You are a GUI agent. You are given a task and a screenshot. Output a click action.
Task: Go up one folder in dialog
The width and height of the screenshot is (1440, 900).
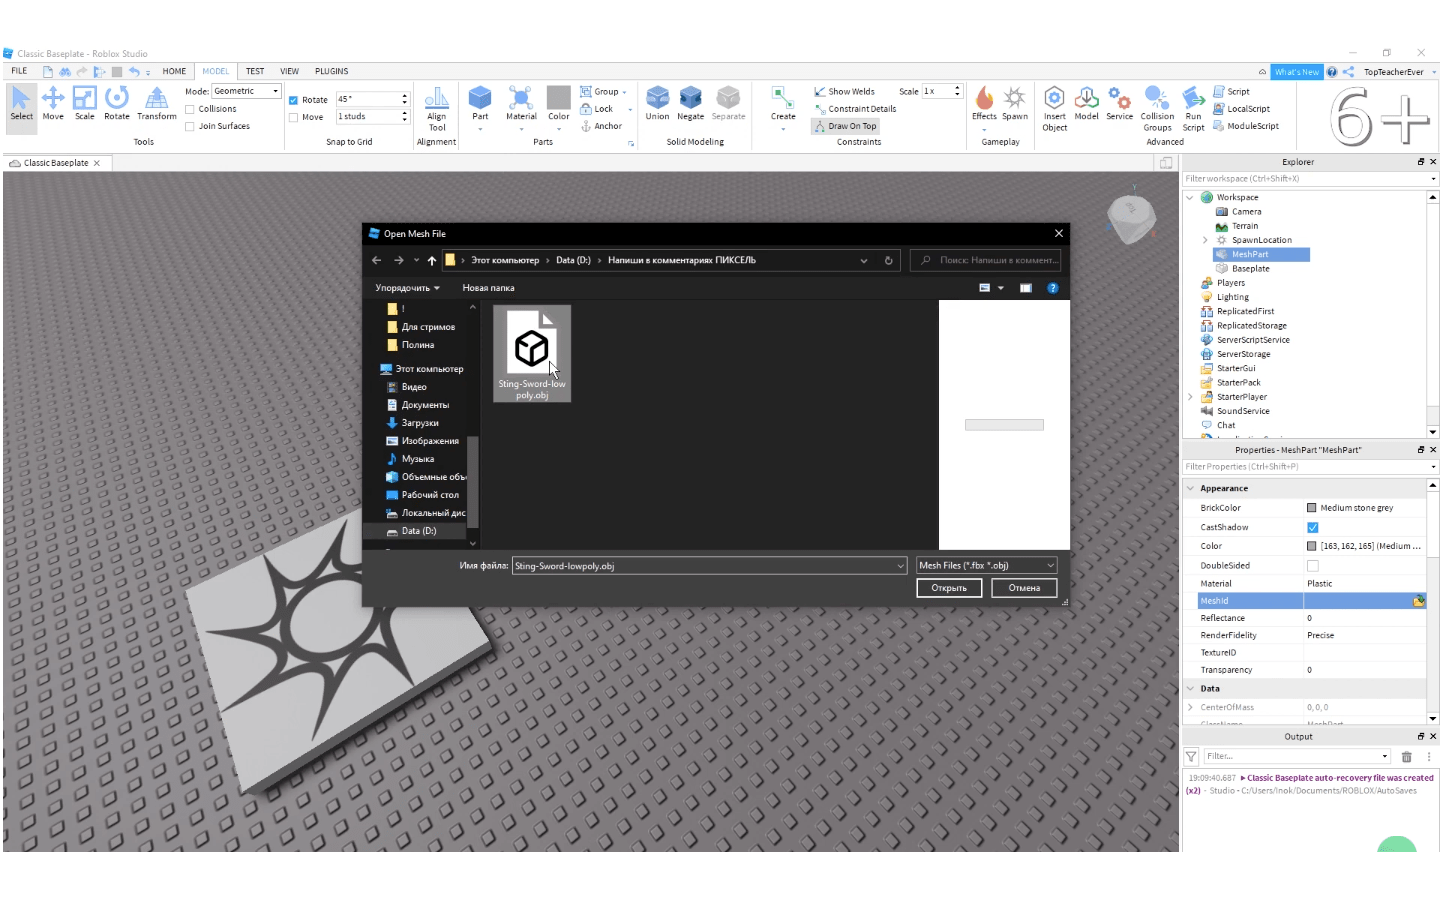(x=432, y=260)
